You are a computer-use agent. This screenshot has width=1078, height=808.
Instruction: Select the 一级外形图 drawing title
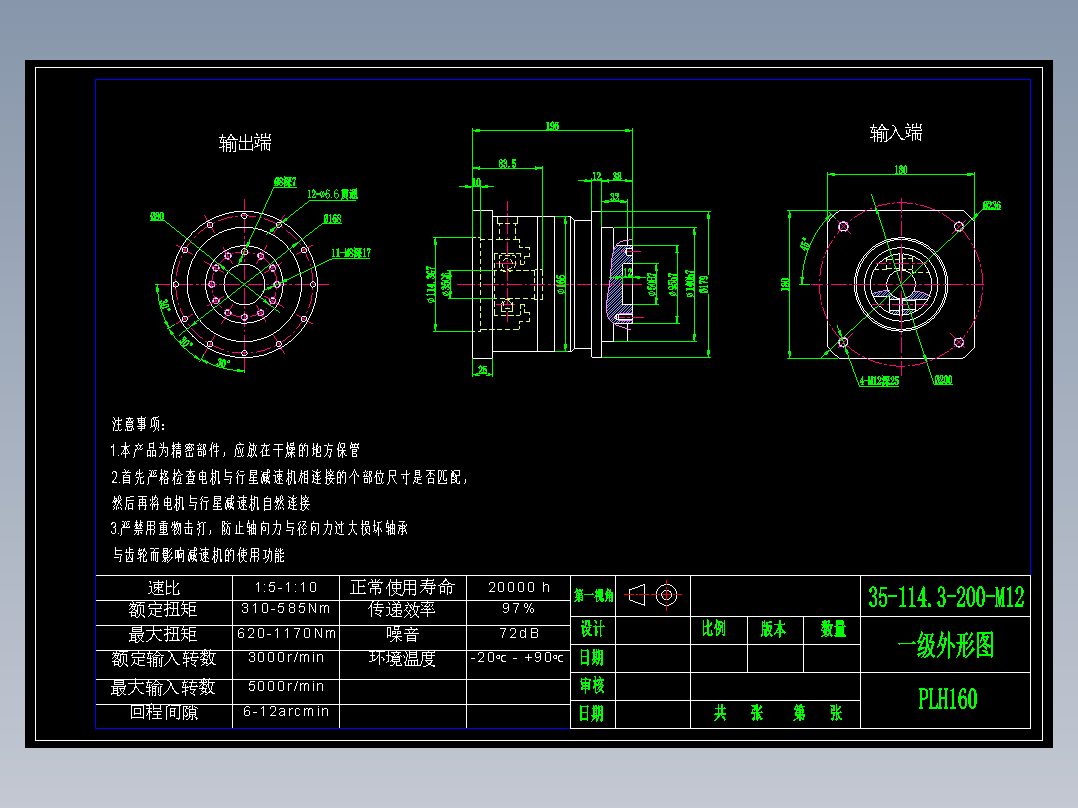point(946,648)
